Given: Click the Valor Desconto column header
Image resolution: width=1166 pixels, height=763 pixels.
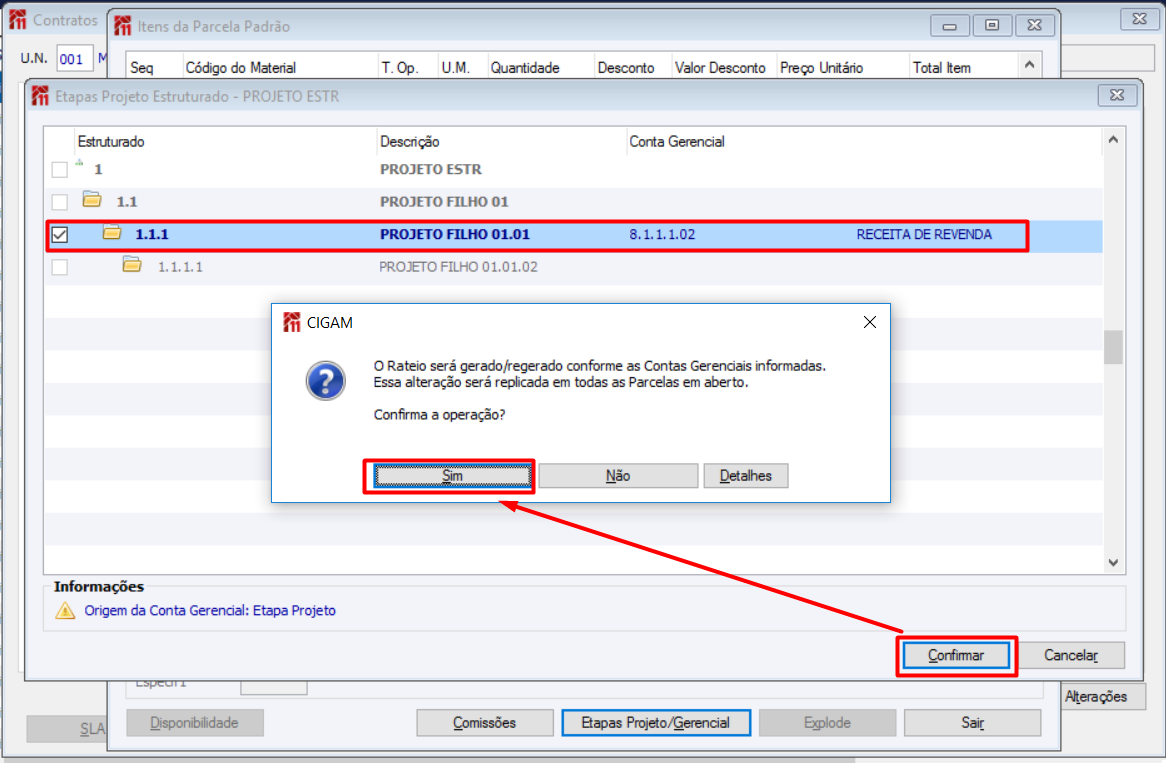Looking at the screenshot, I should click(720, 68).
